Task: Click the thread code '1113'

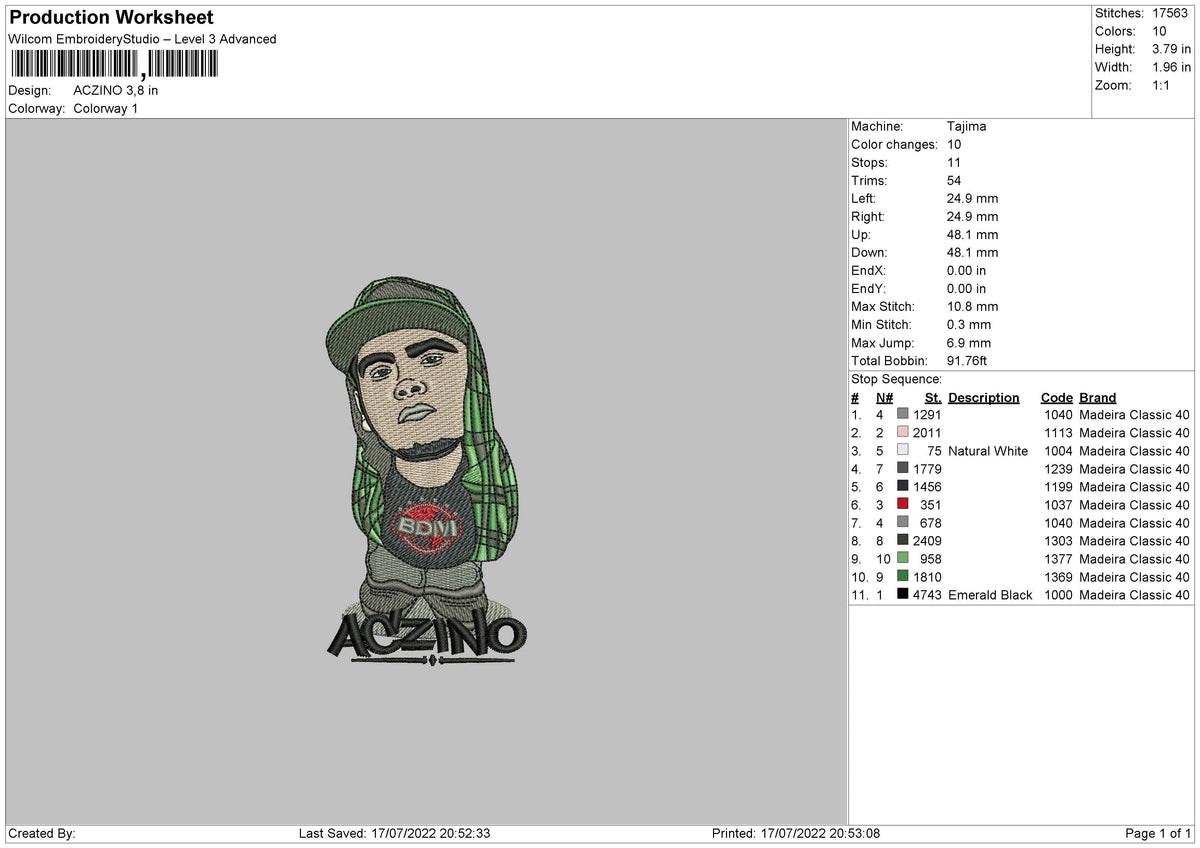Action: [1058, 432]
